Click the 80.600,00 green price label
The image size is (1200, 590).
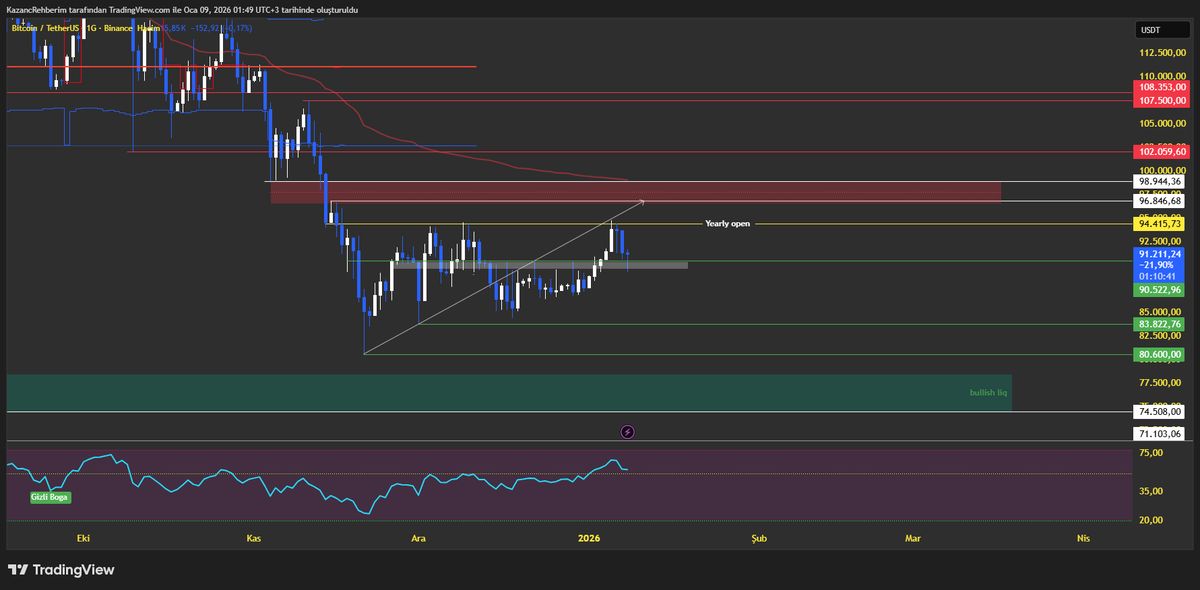pyautogui.click(x=1159, y=354)
